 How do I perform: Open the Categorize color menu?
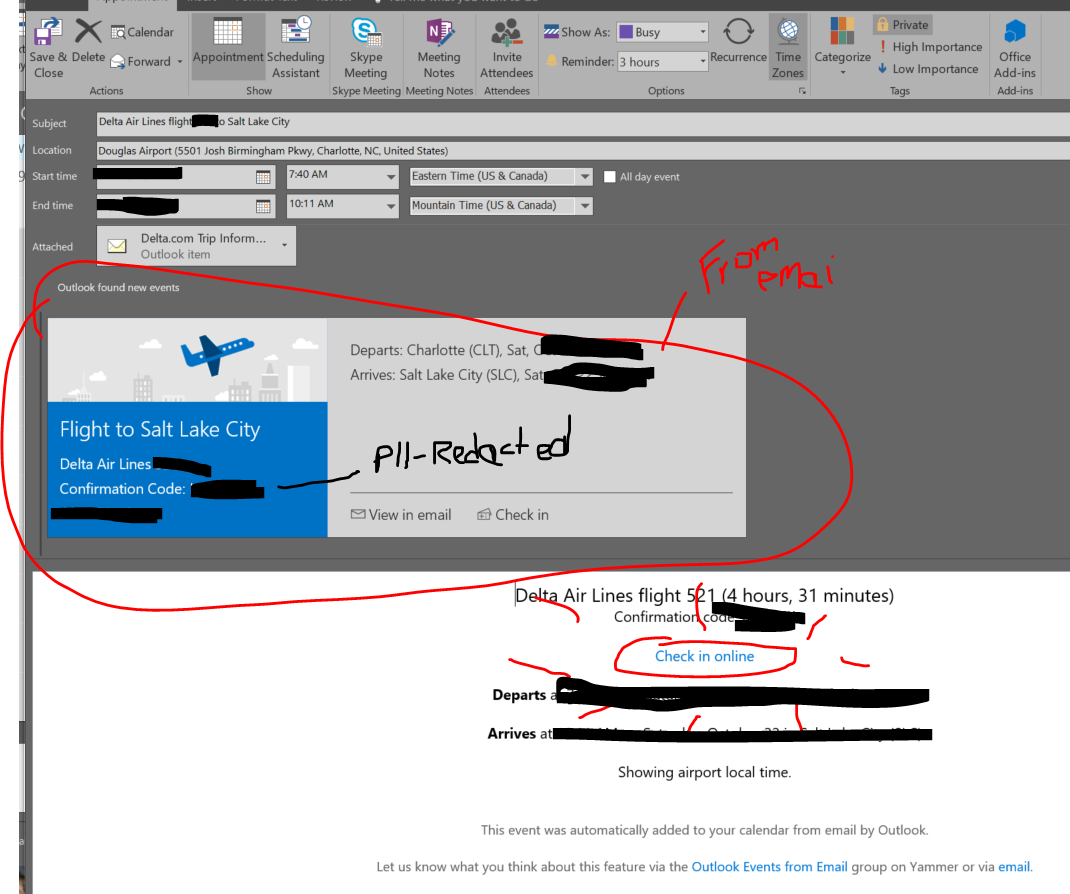[x=843, y=46]
